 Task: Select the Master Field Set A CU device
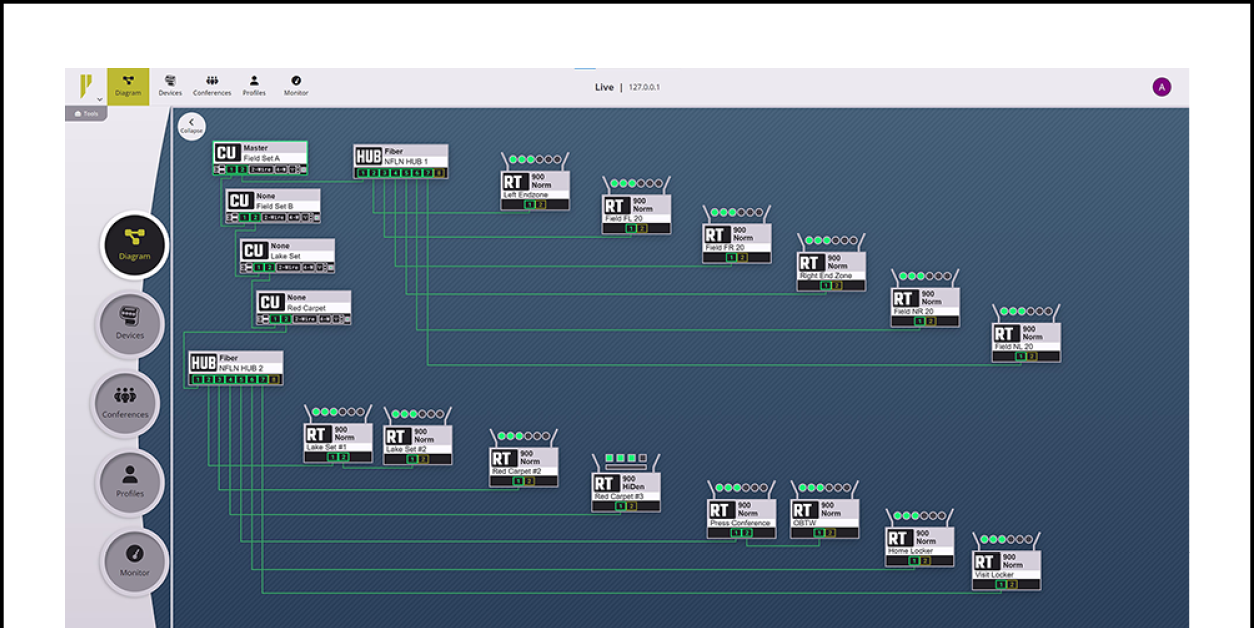(227, 153)
